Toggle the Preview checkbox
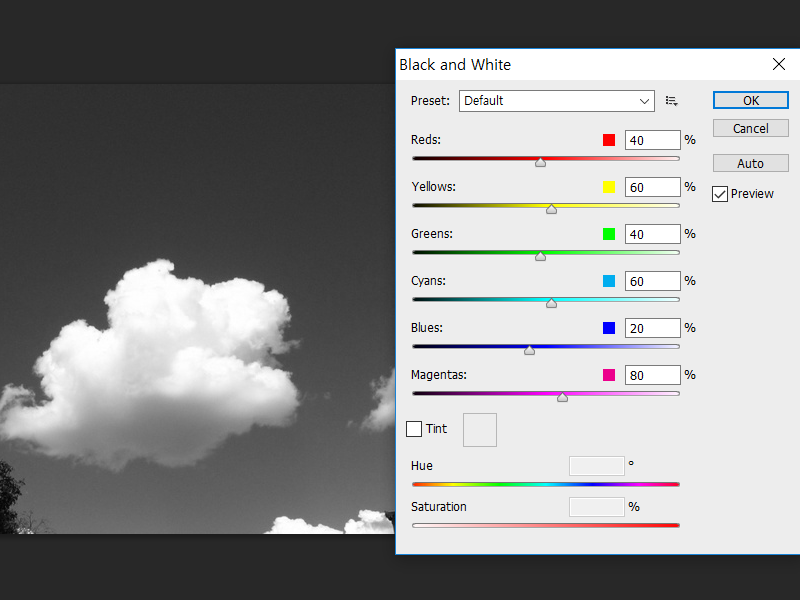 point(720,194)
